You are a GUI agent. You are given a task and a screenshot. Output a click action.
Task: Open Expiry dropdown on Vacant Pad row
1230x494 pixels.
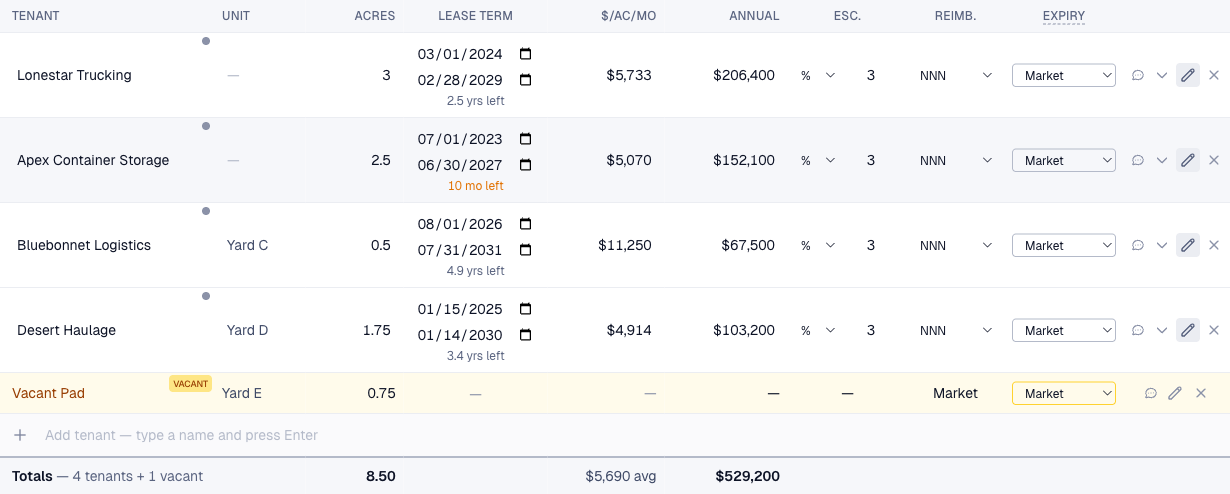point(1064,393)
